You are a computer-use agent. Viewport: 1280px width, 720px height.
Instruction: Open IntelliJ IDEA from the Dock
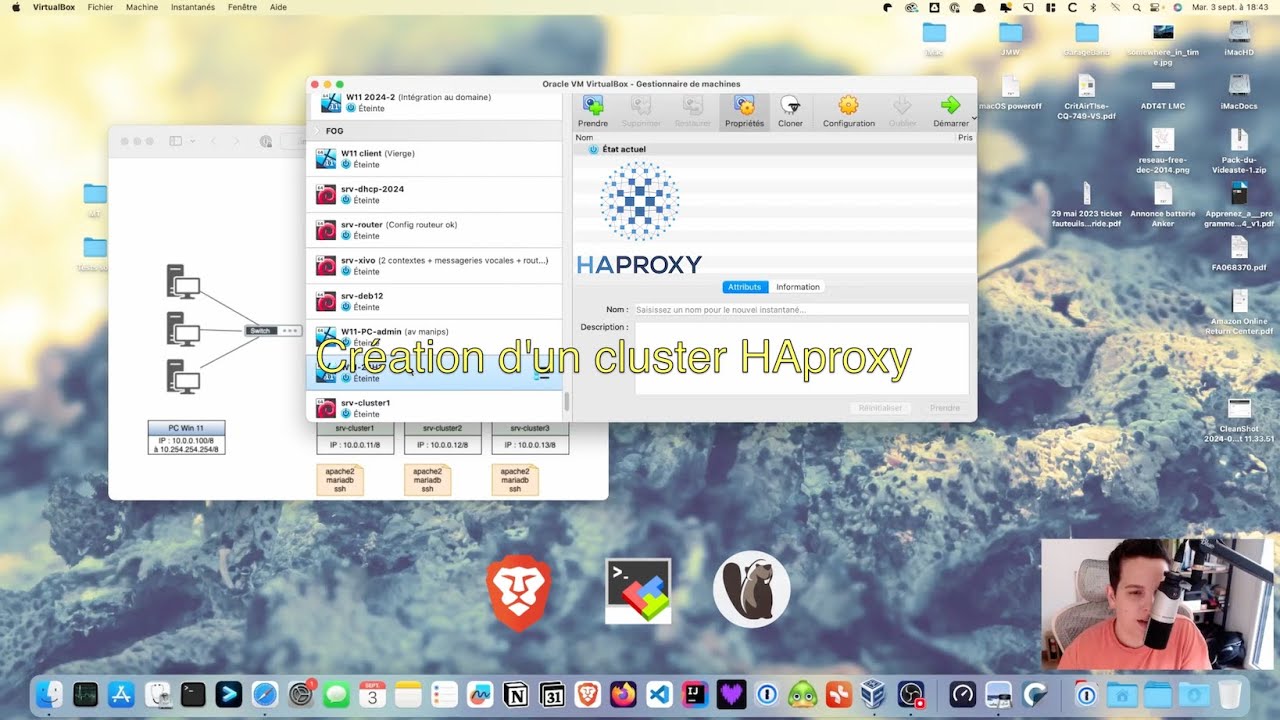(695, 693)
